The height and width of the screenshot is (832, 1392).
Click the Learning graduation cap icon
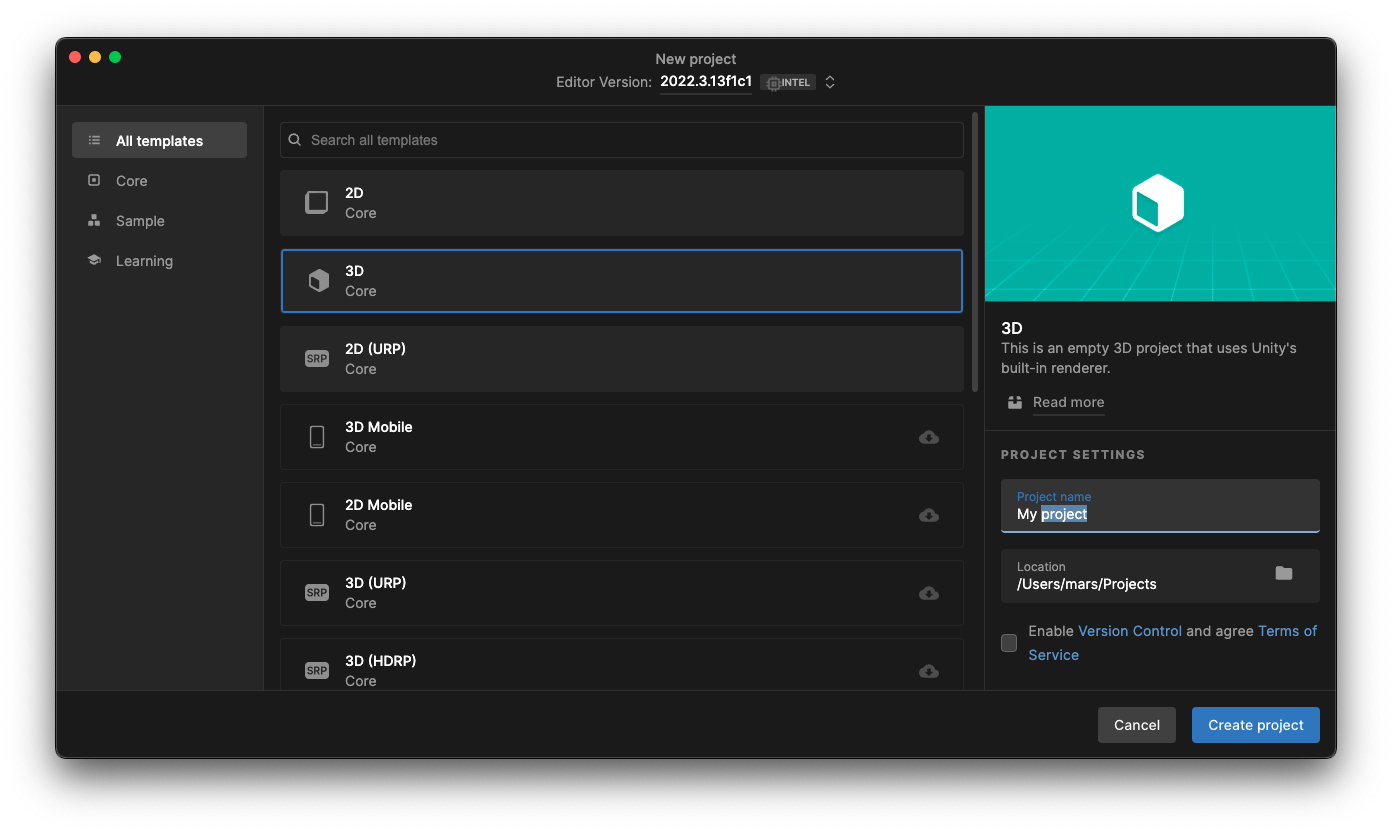point(94,261)
